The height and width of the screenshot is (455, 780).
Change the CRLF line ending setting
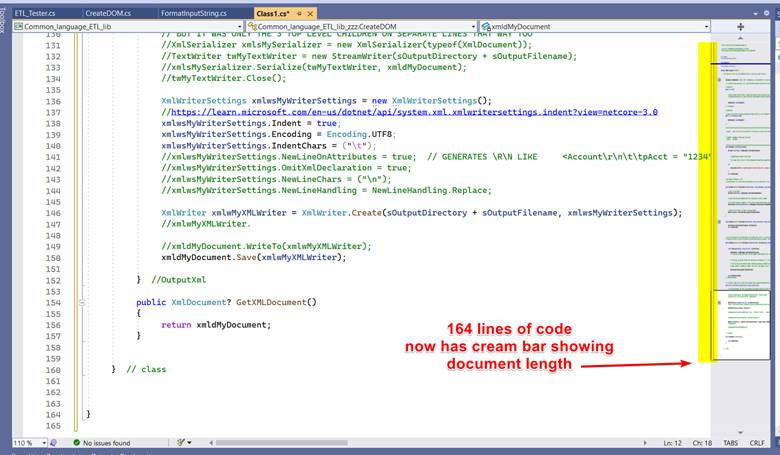tap(757, 443)
